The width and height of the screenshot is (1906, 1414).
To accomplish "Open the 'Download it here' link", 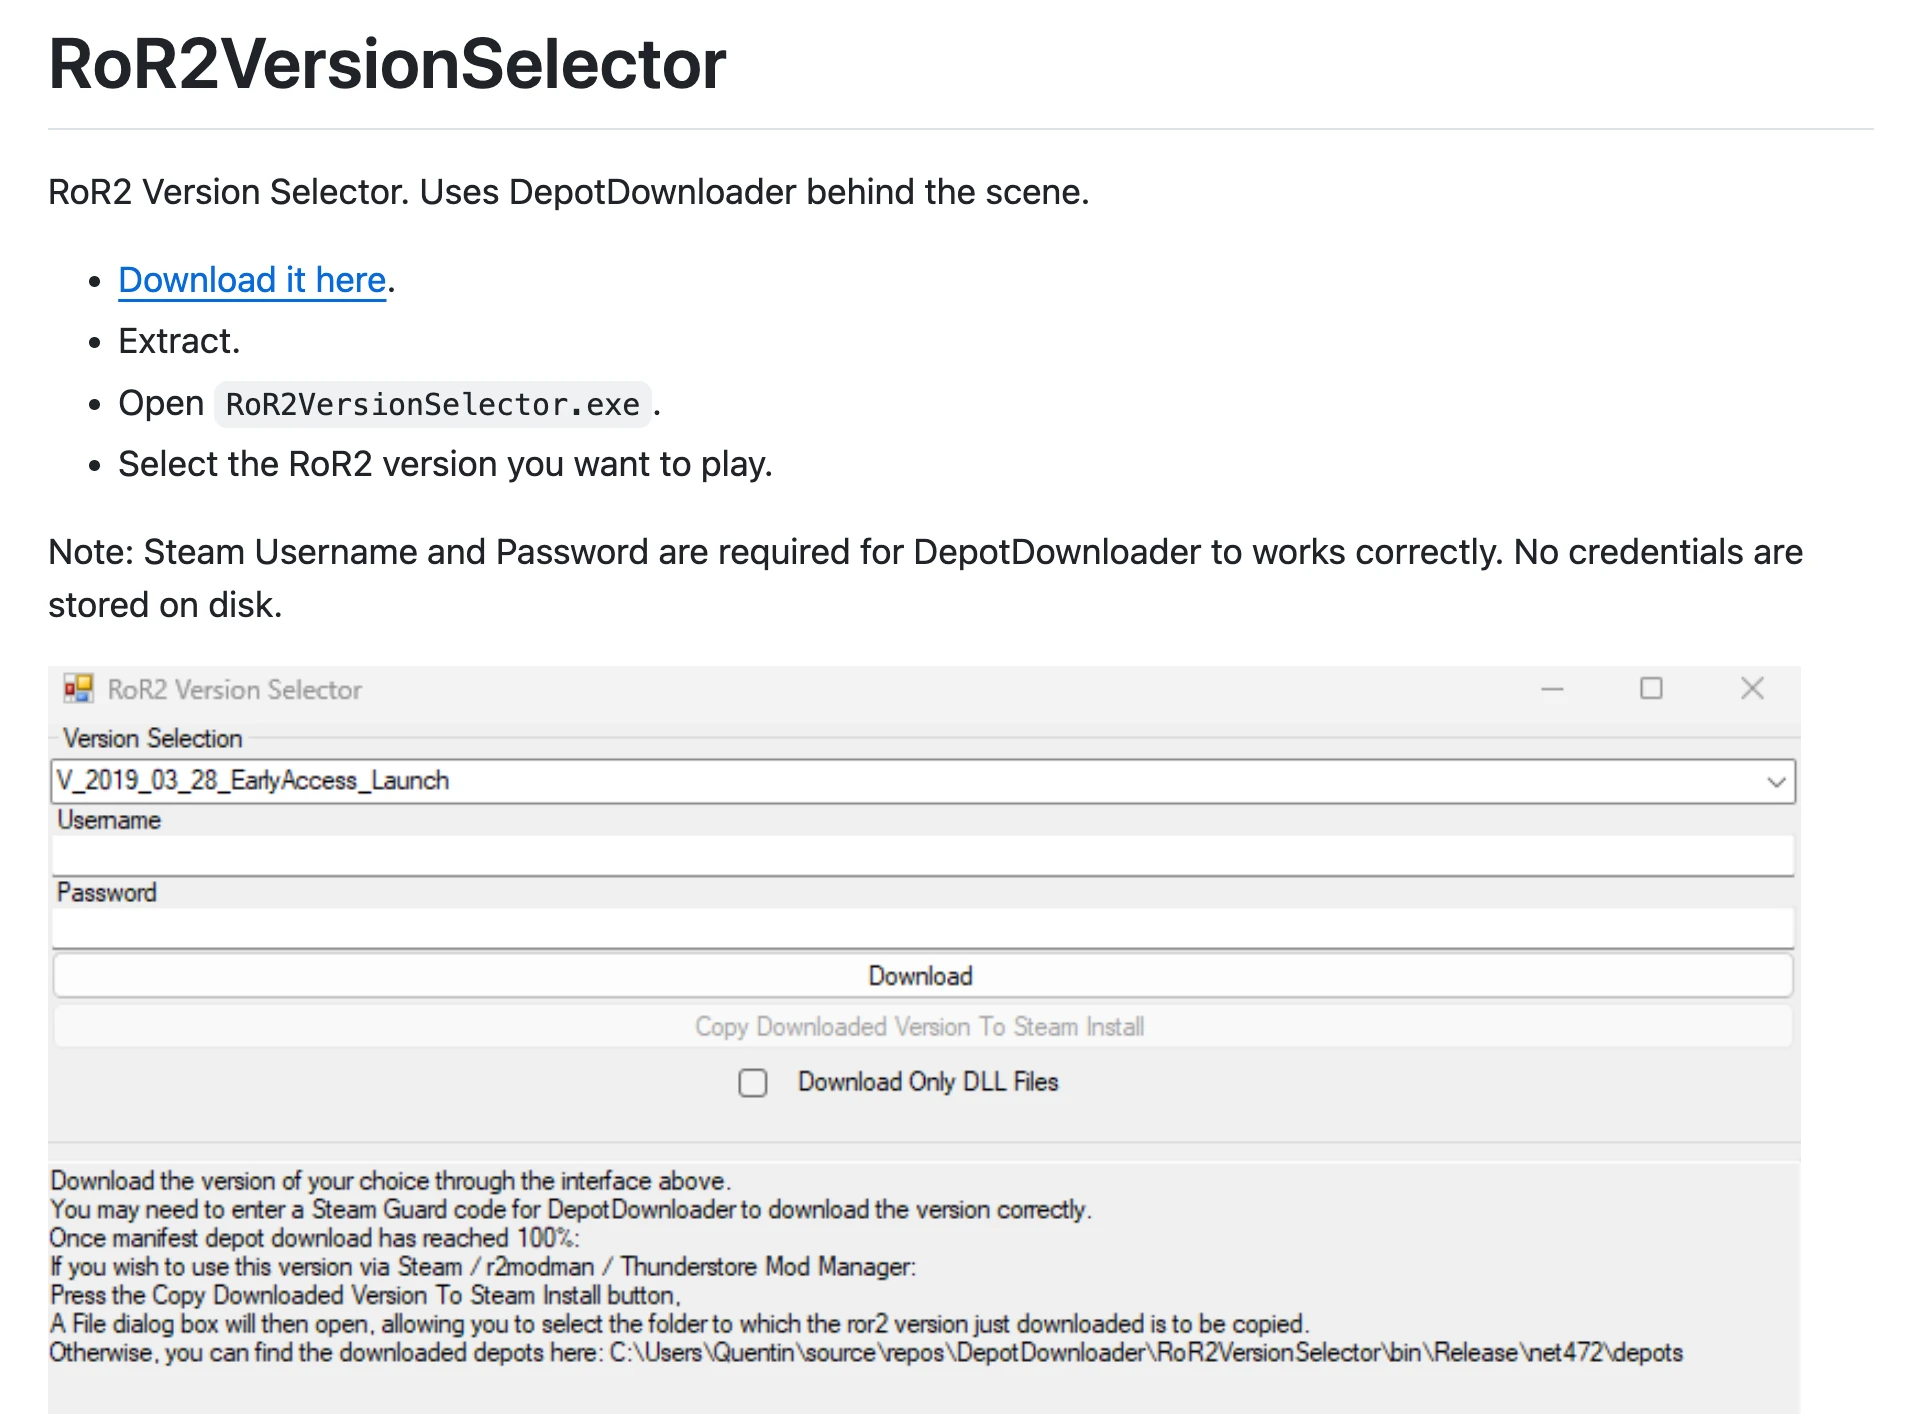I will click(252, 281).
